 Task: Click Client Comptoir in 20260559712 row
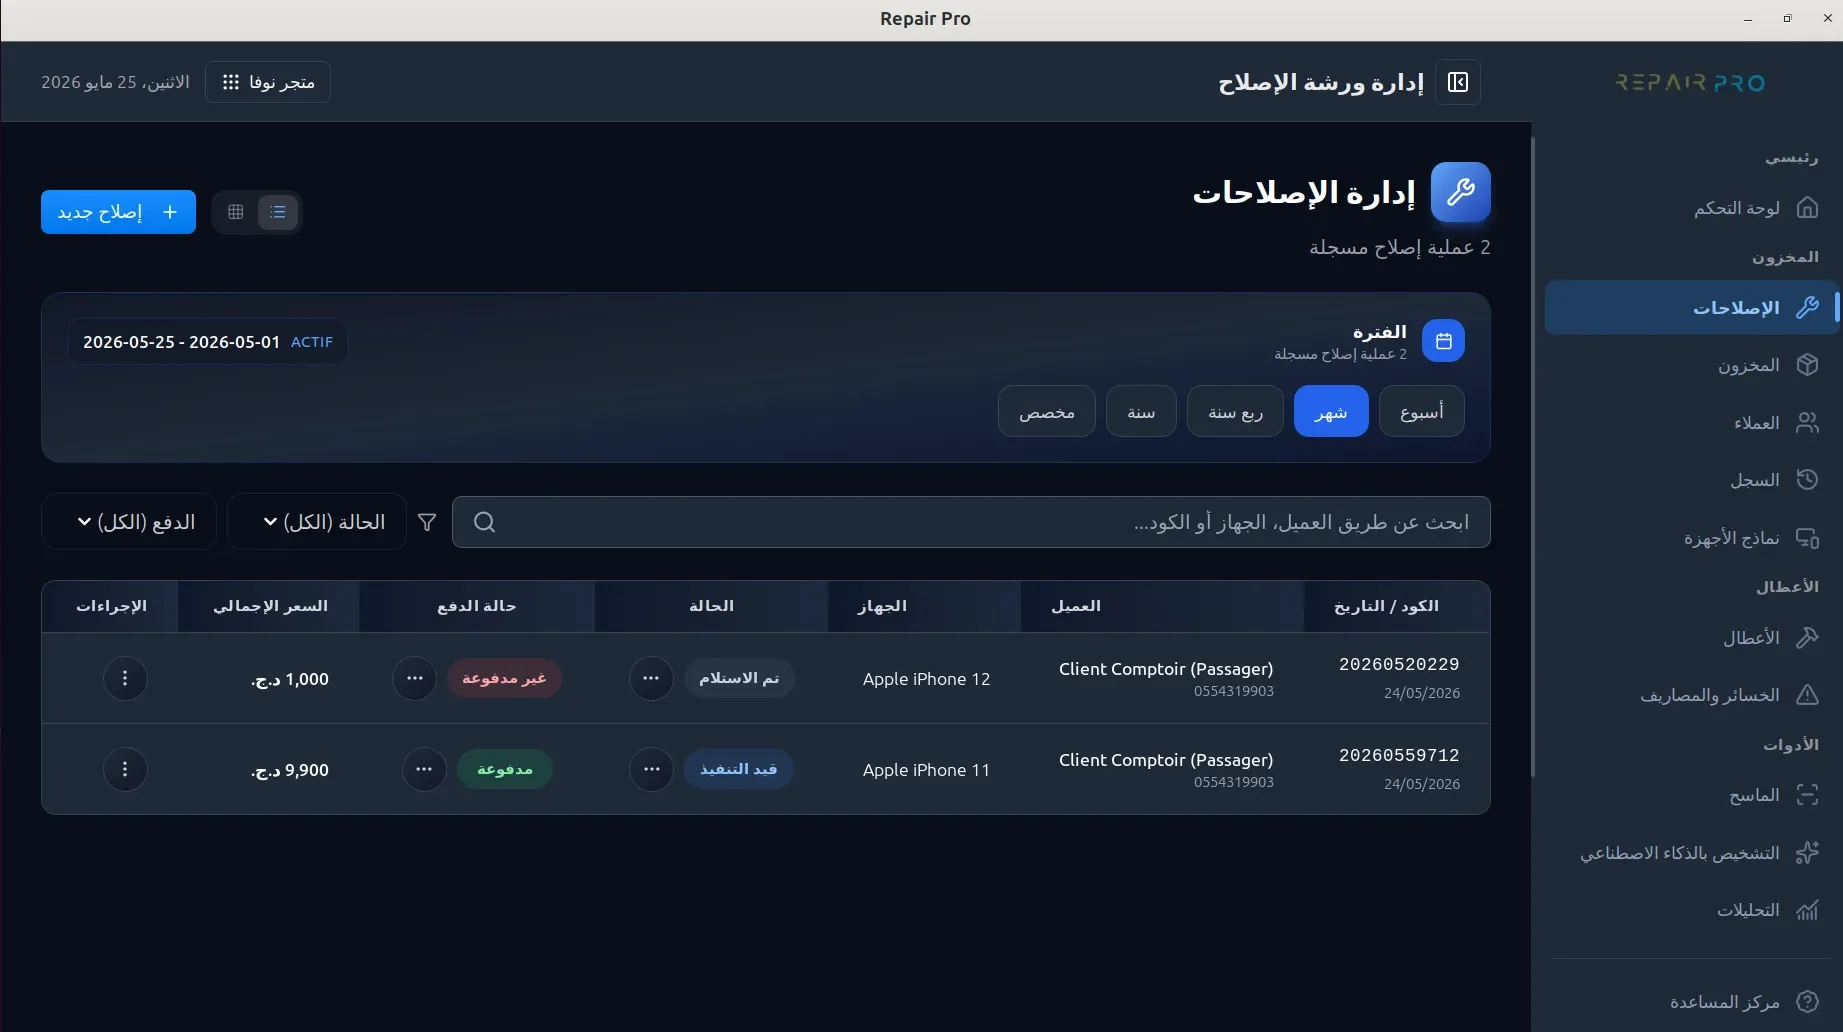(1166, 760)
